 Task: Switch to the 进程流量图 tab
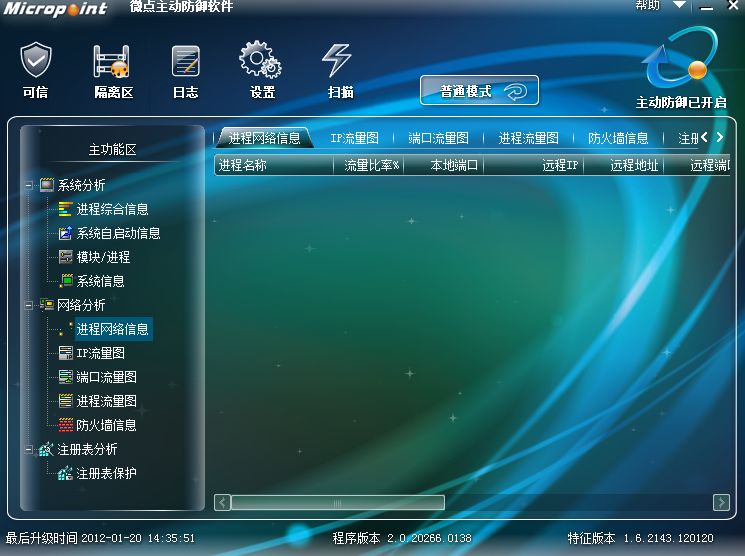pos(528,138)
